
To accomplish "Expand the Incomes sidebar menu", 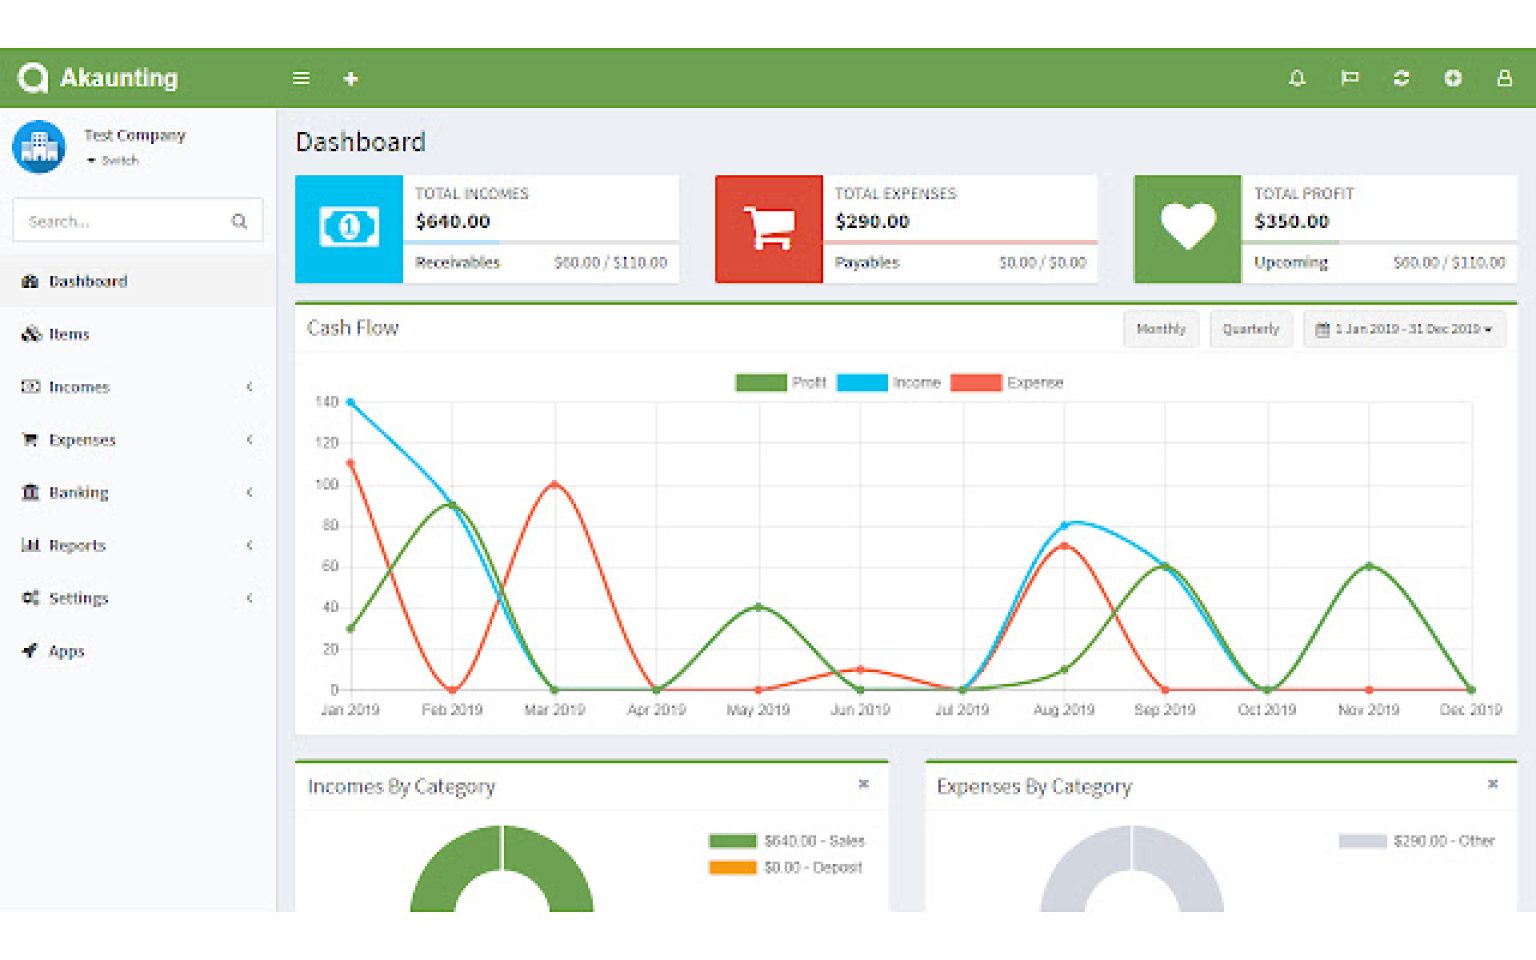I will pyautogui.click(x=79, y=387).
